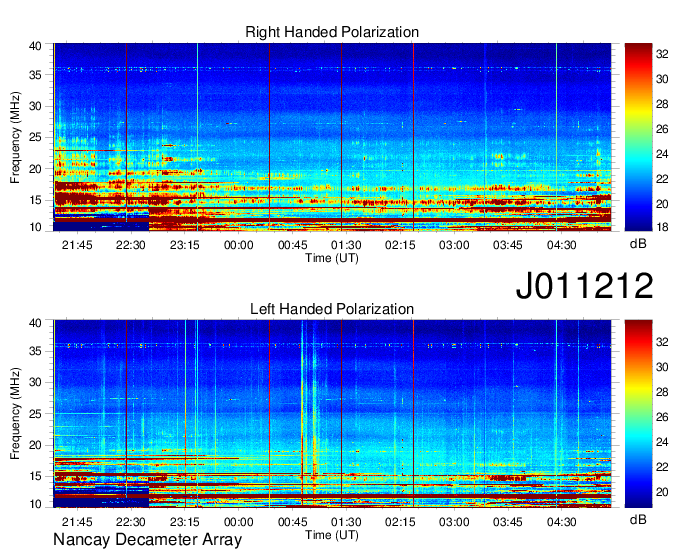Screen dimensions: 680x552
Task: Click the 03:45 tick label on the top plot
Action: pos(507,245)
